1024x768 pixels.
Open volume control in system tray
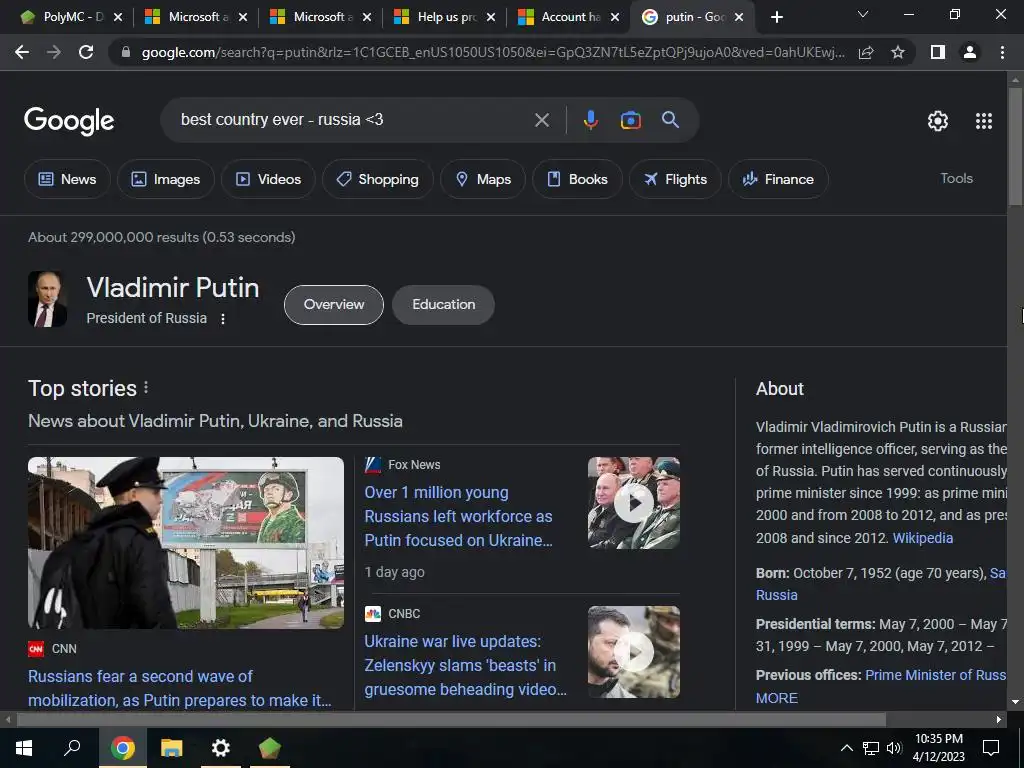tap(894, 748)
